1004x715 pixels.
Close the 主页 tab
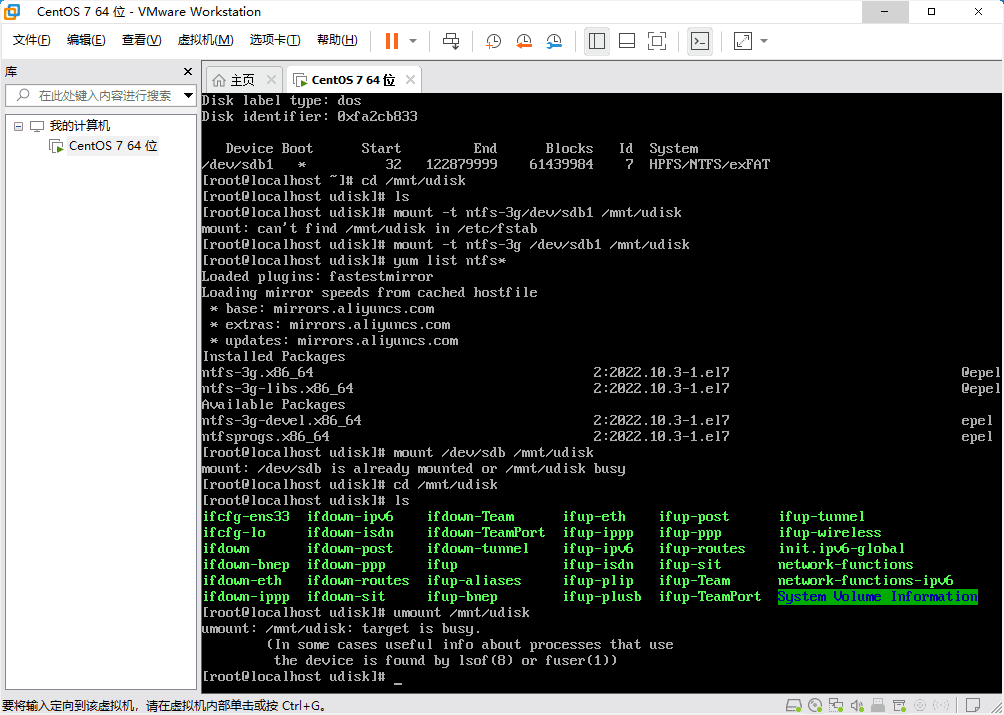(271, 79)
